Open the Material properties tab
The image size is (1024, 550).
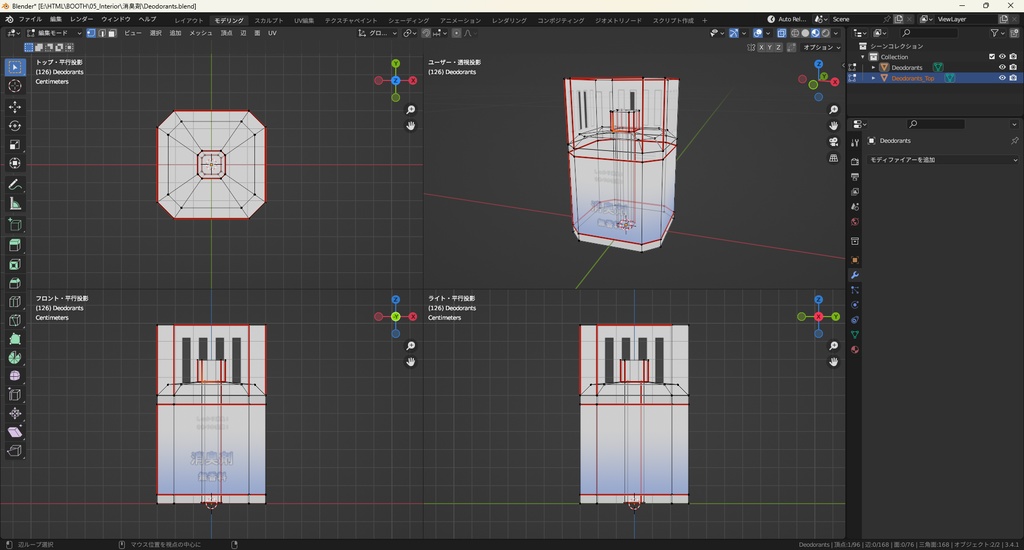click(x=855, y=349)
